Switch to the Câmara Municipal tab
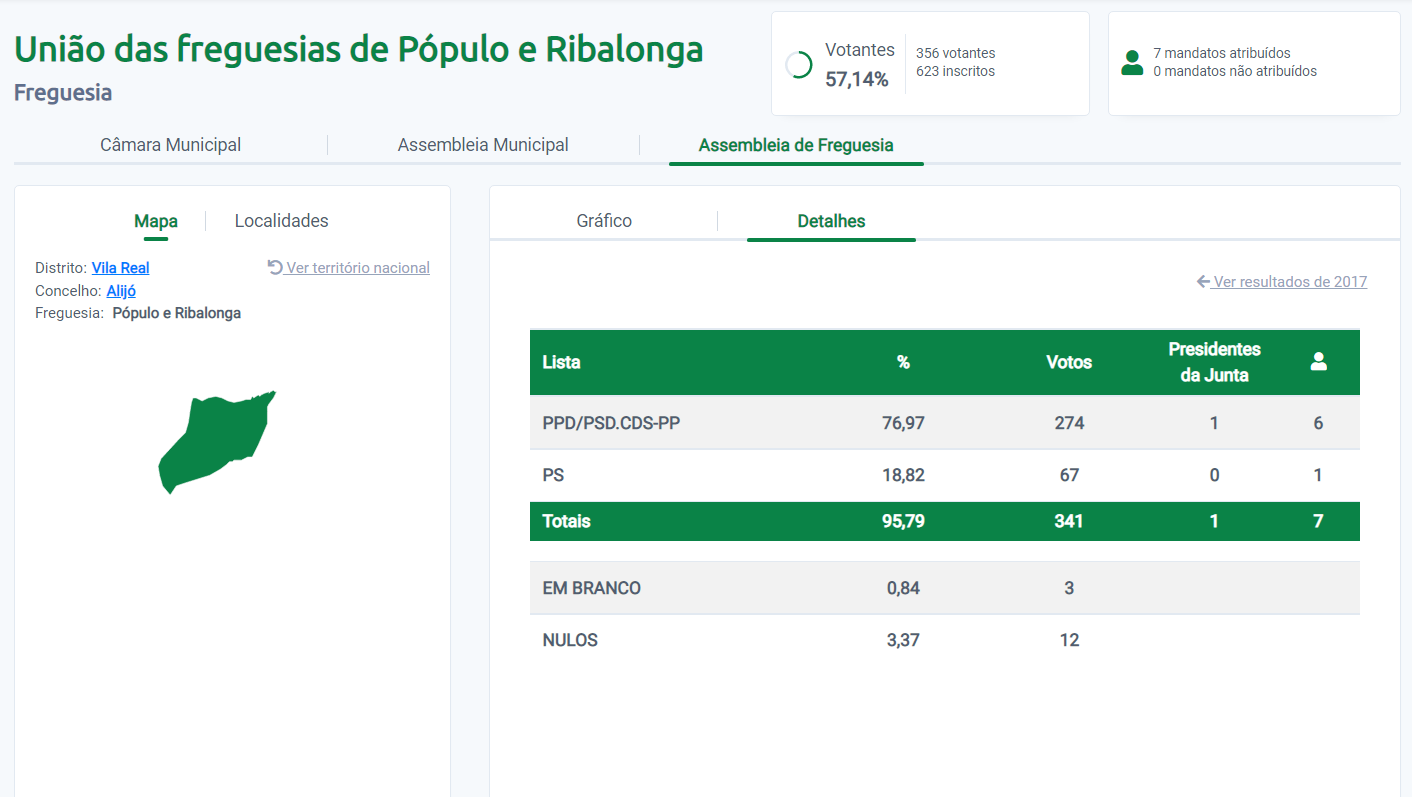 [x=170, y=145]
